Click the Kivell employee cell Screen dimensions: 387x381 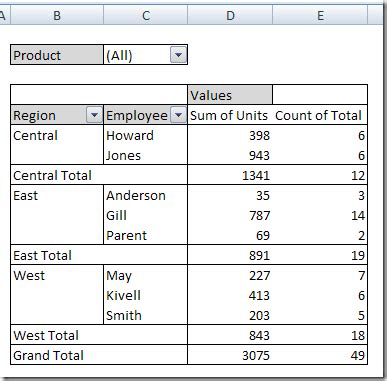coord(146,295)
